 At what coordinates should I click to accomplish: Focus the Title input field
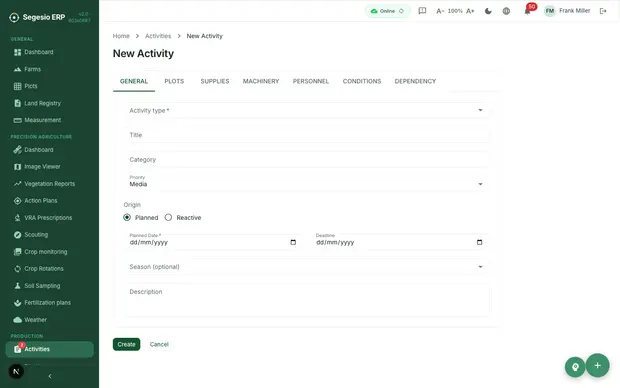pyautogui.click(x=307, y=135)
